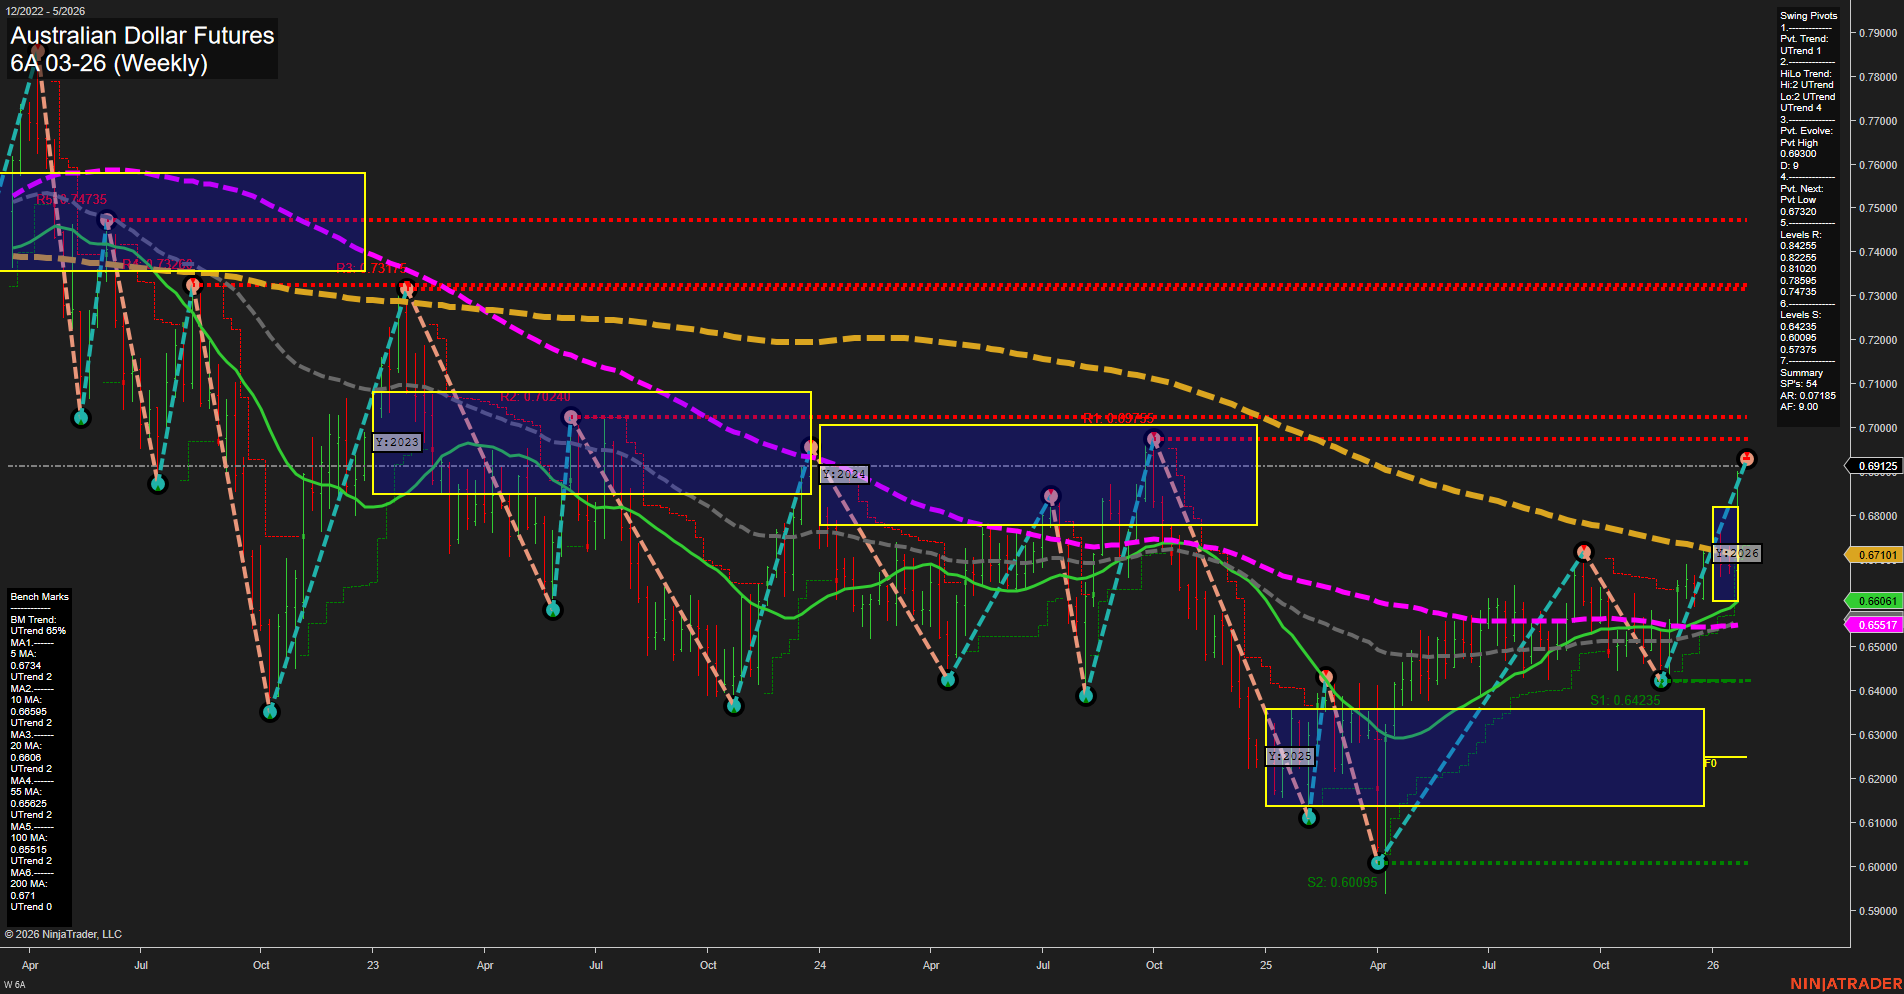The height and width of the screenshot is (994, 1904).
Task: Open the Swing Pivots summary panel
Action: coord(1807,15)
